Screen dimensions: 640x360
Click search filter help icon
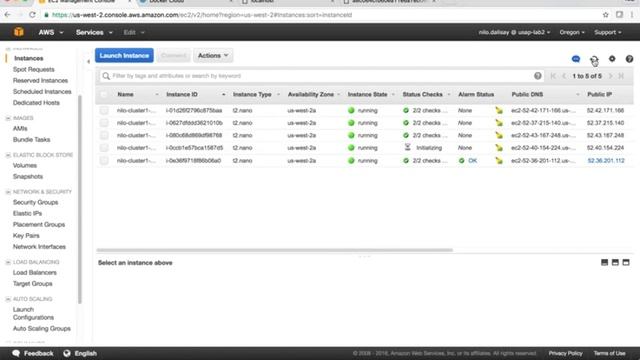point(538,76)
